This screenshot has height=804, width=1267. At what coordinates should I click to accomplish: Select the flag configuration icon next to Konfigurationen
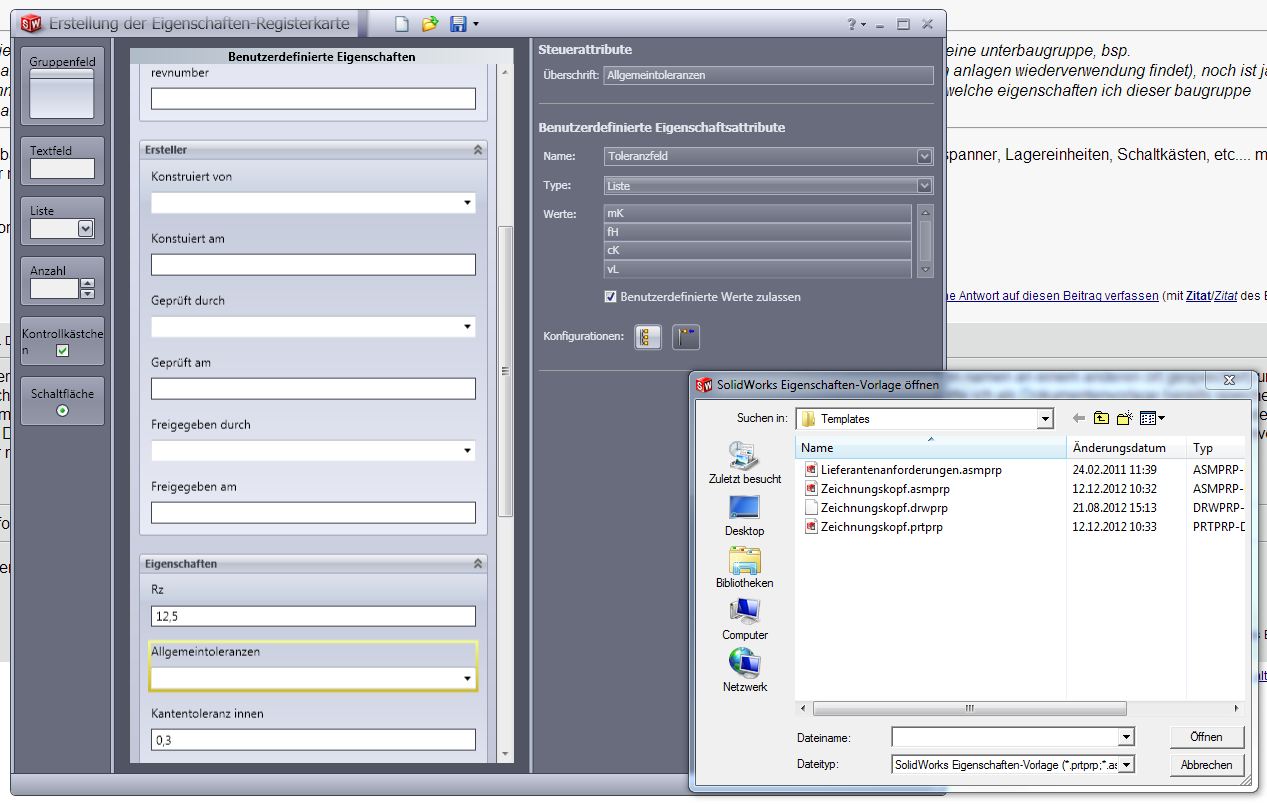686,337
